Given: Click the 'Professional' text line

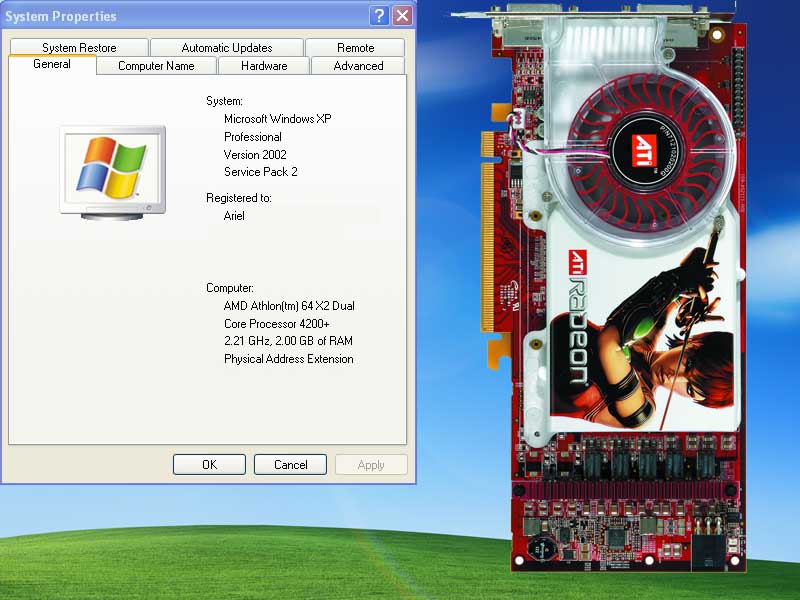Looking at the screenshot, I should [x=253, y=137].
